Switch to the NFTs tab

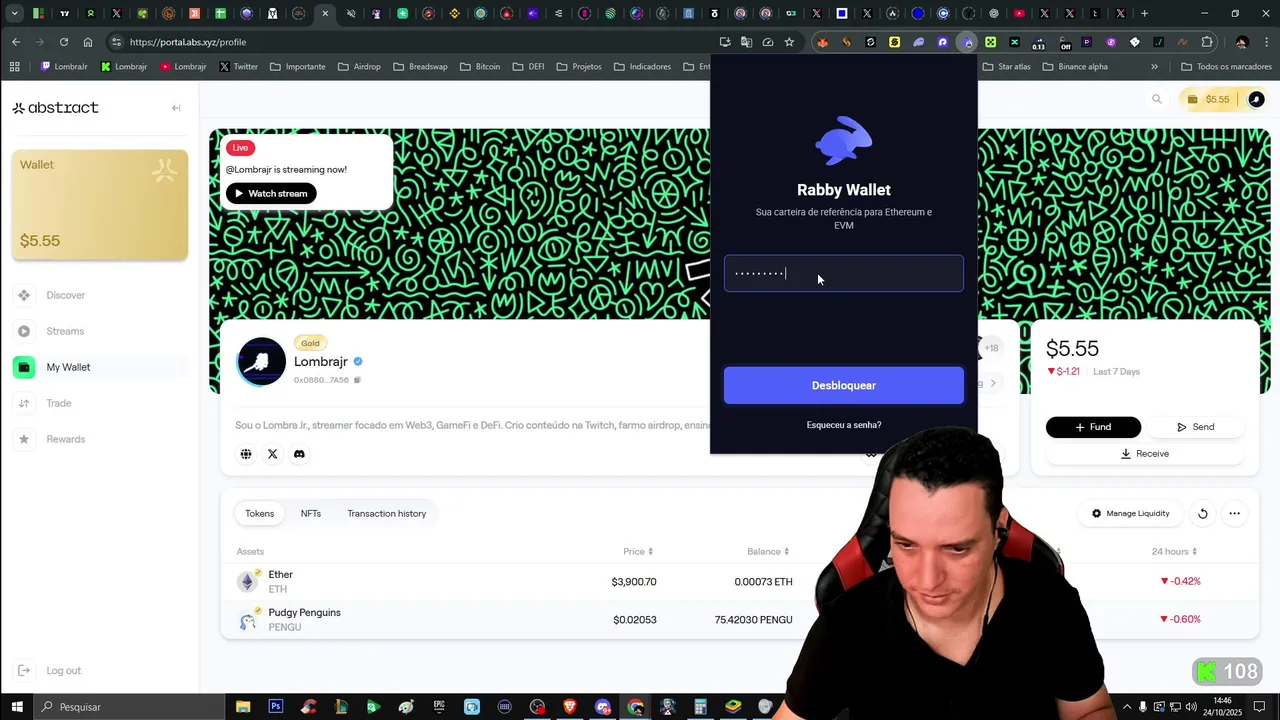[x=311, y=513]
